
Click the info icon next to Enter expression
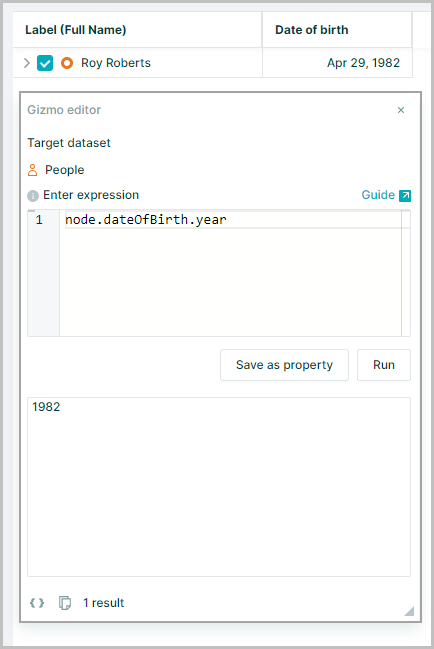pyautogui.click(x=33, y=196)
